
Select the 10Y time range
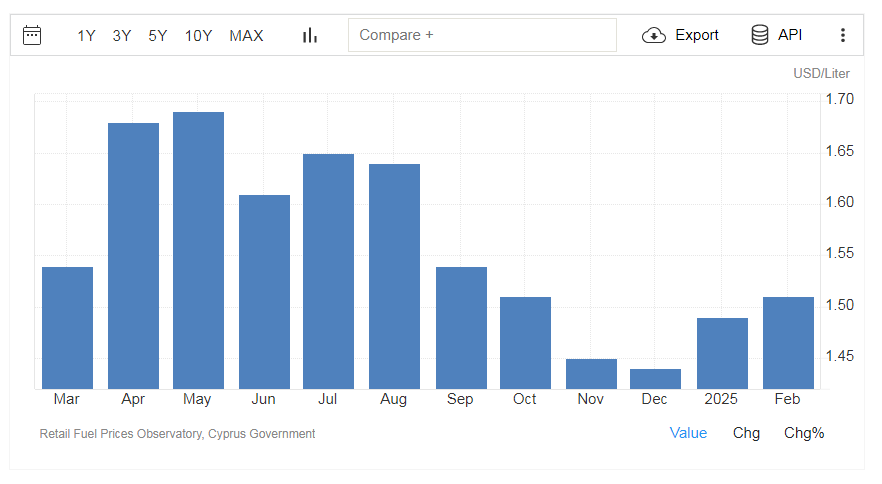(198, 36)
